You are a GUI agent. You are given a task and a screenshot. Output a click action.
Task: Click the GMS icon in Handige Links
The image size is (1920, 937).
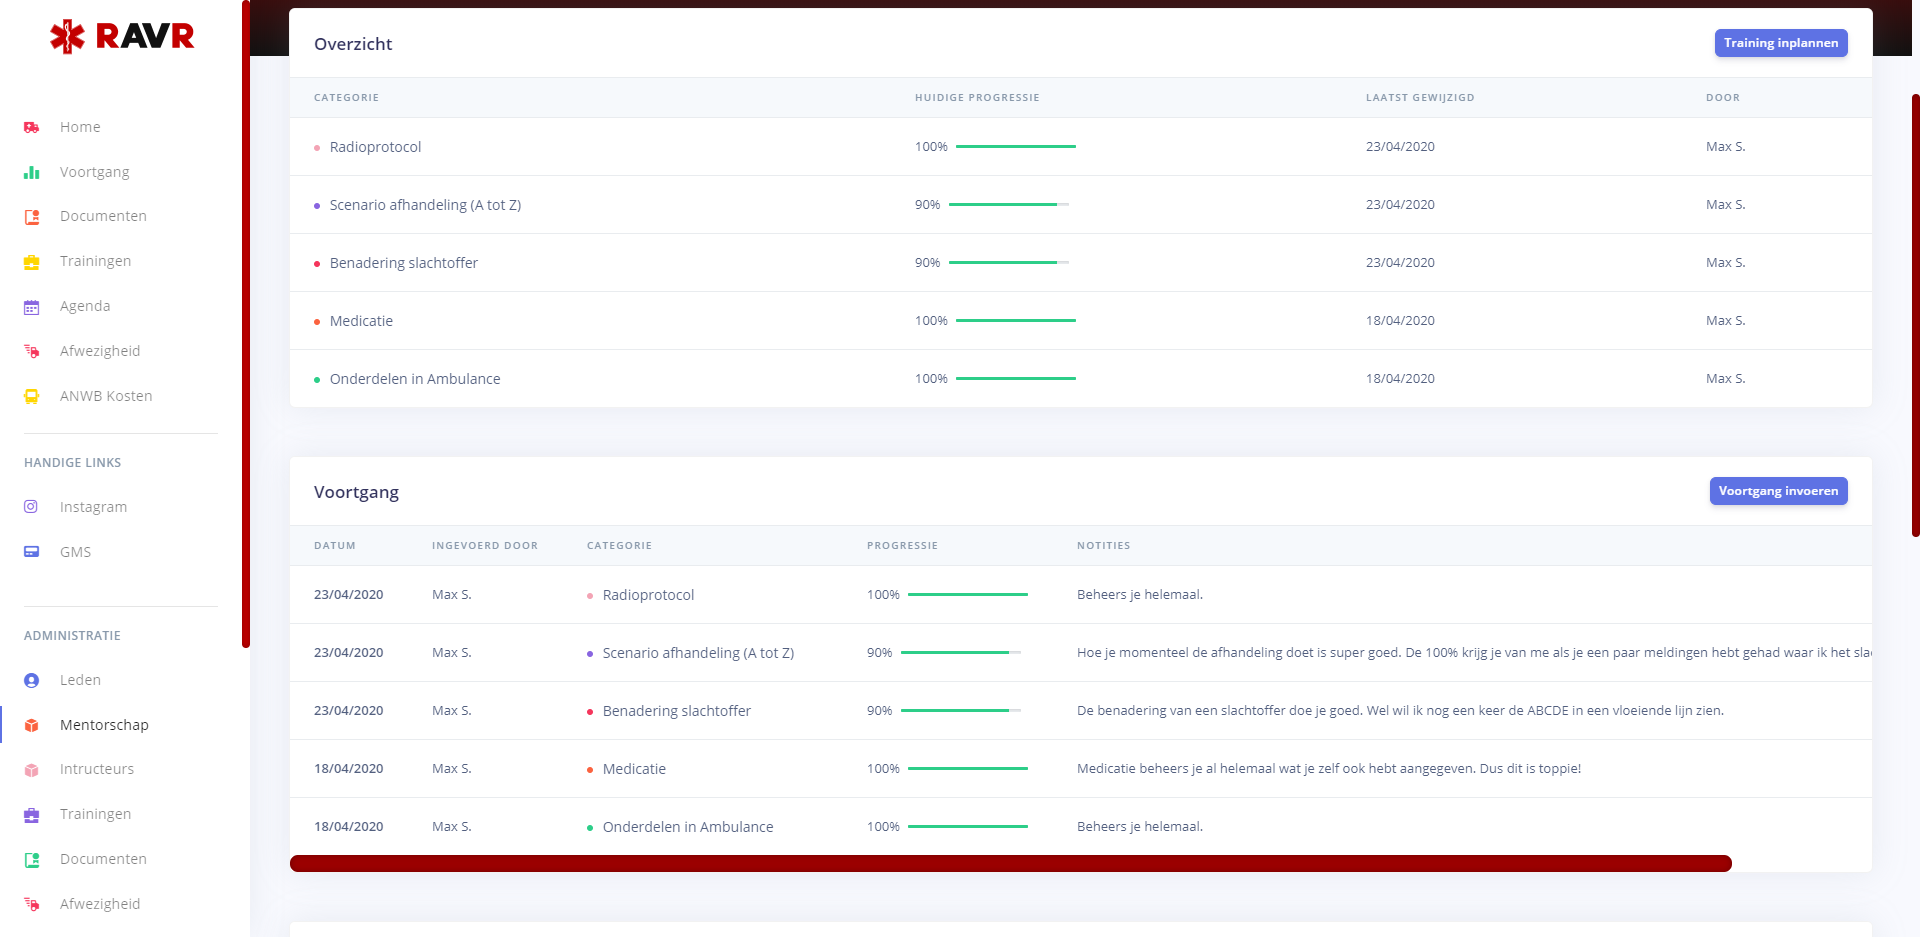[32, 552]
